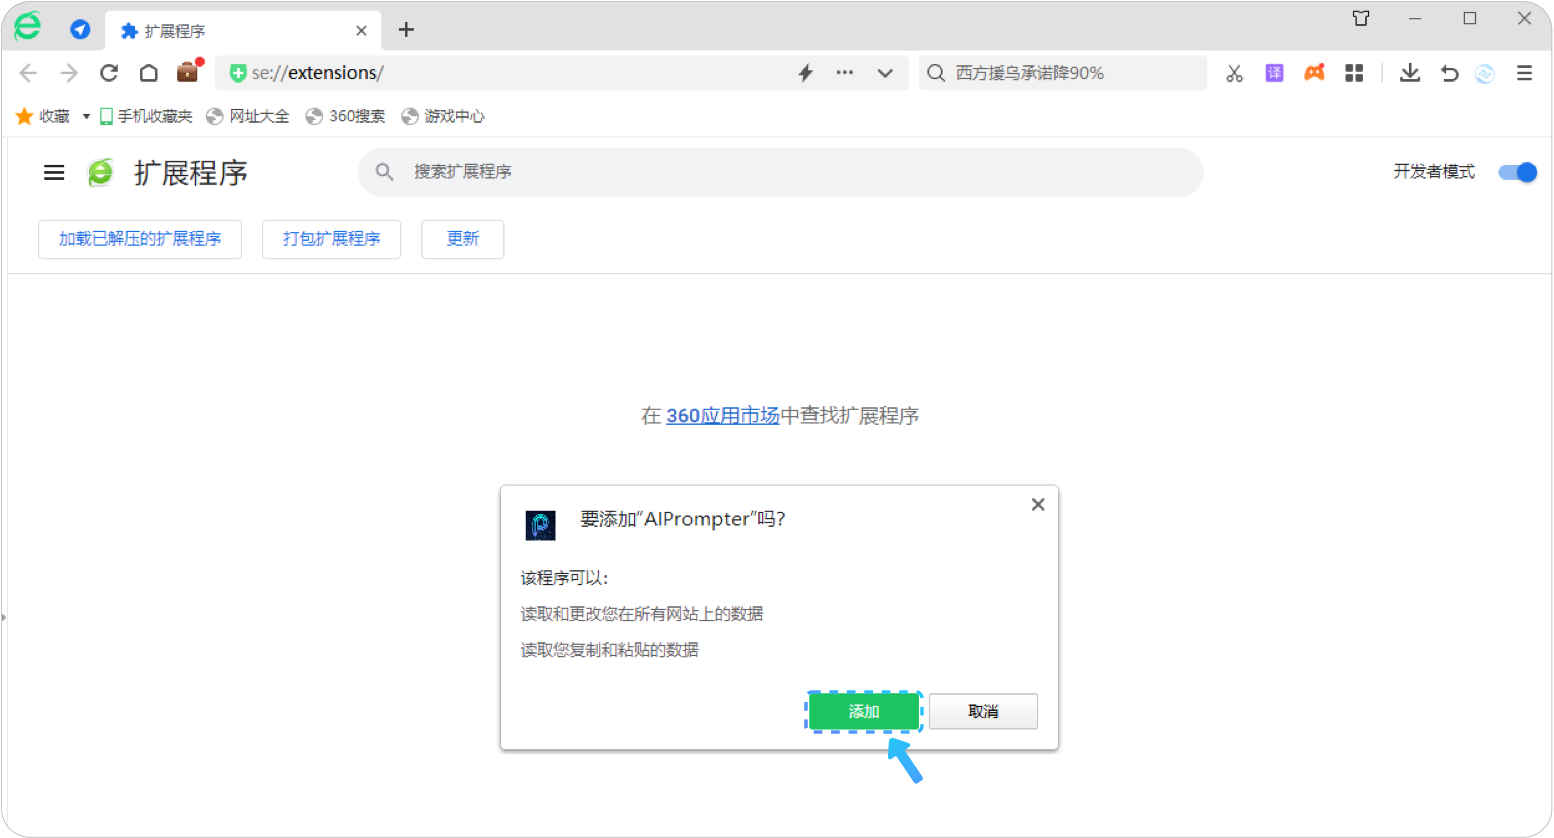Click 加载已解压的扩展程序 button
The image size is (1554, 838).
point(140,239)
